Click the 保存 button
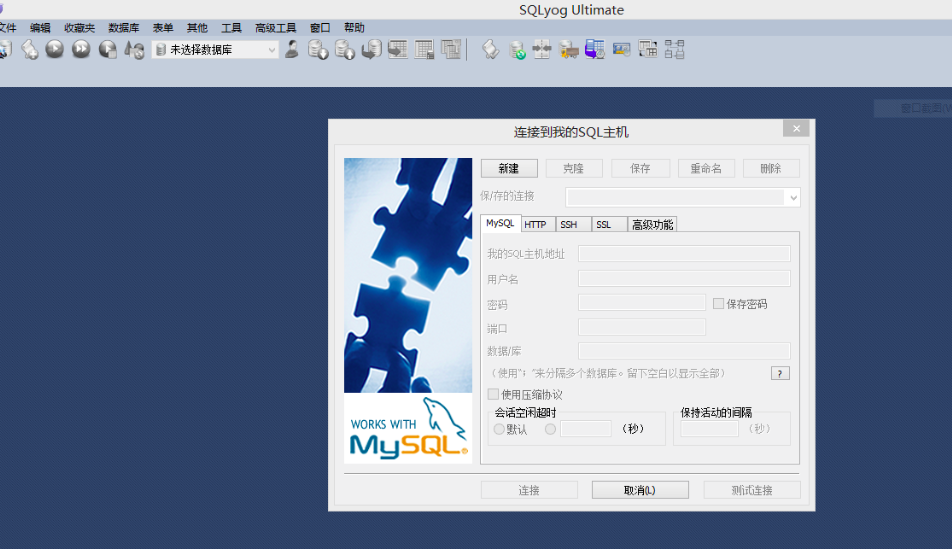The height and width of the screenshot is (549, 952). click(641, 168)
